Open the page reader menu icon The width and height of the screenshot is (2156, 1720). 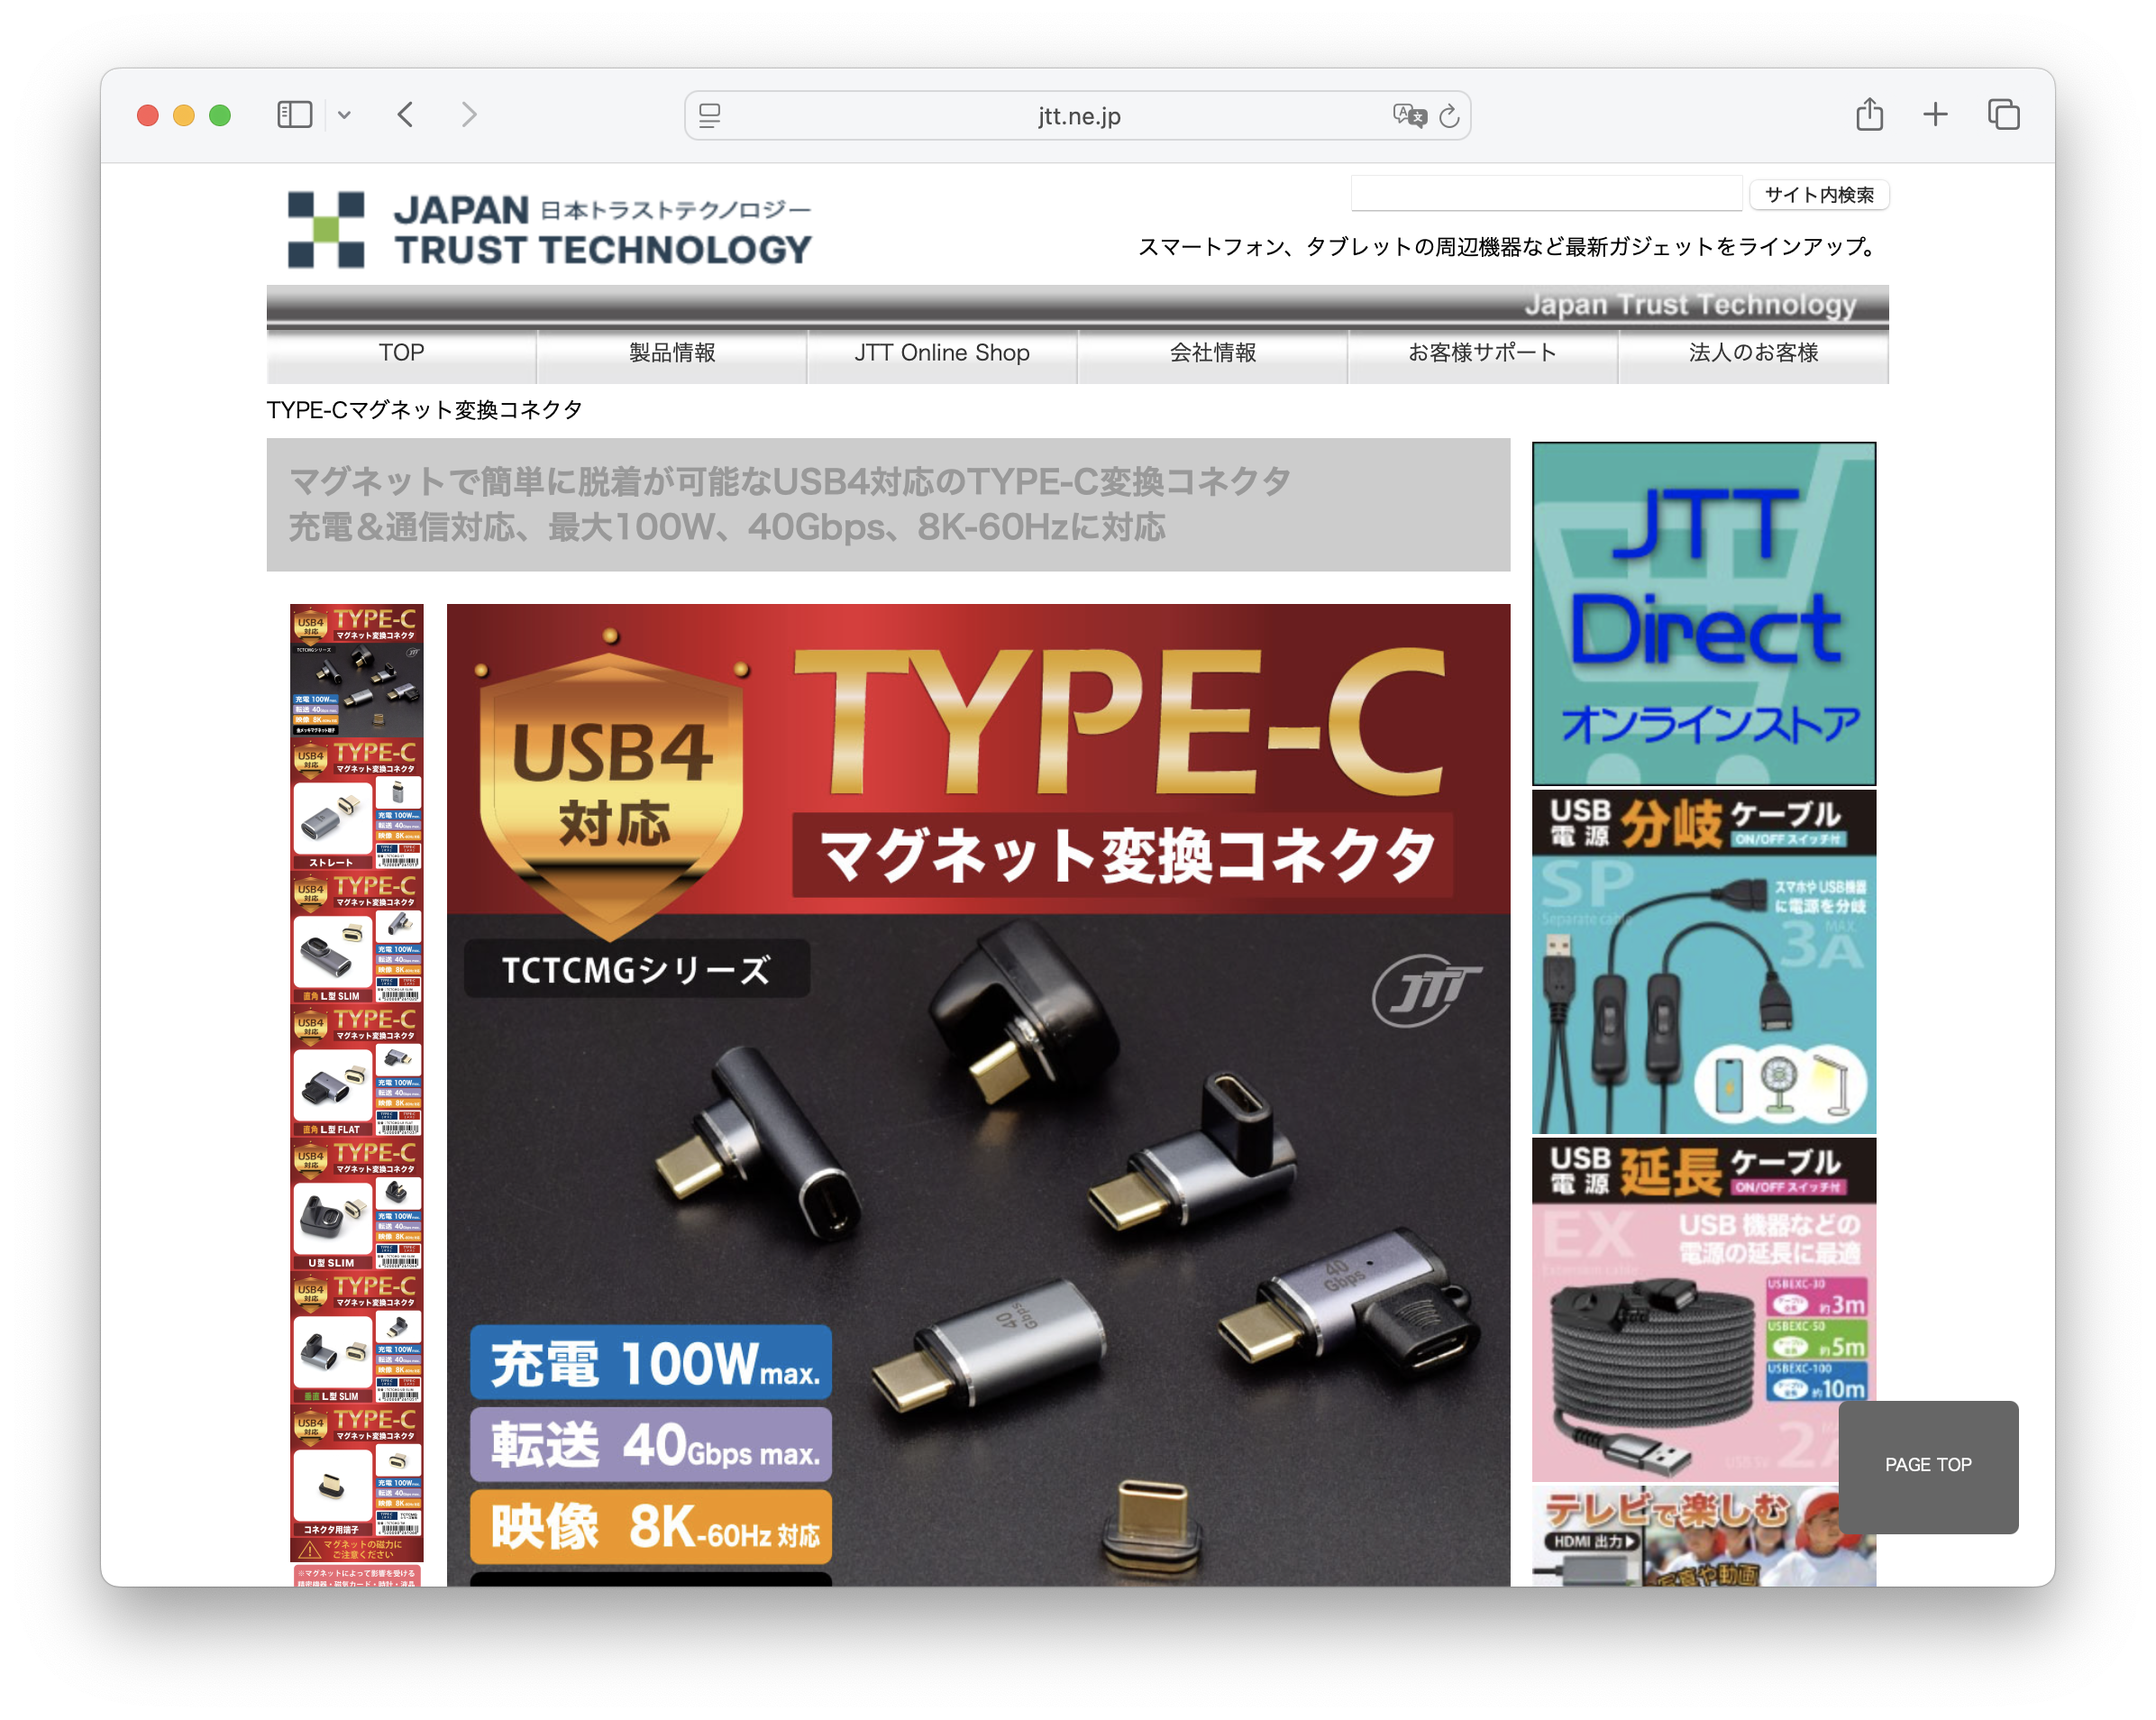pyautogui.click(x=710, y=116)
